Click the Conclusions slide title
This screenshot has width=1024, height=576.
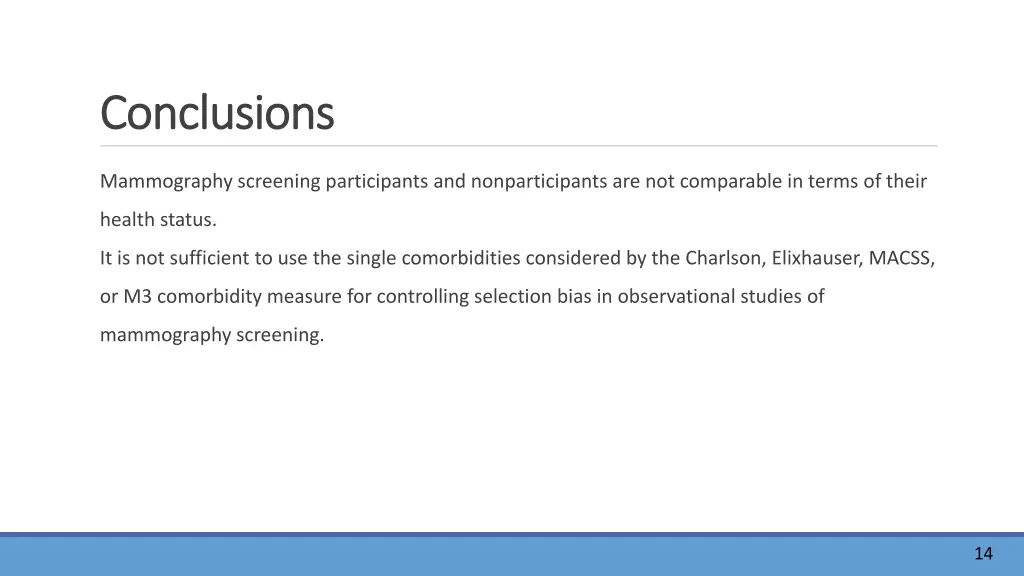(x=217, y=113)
